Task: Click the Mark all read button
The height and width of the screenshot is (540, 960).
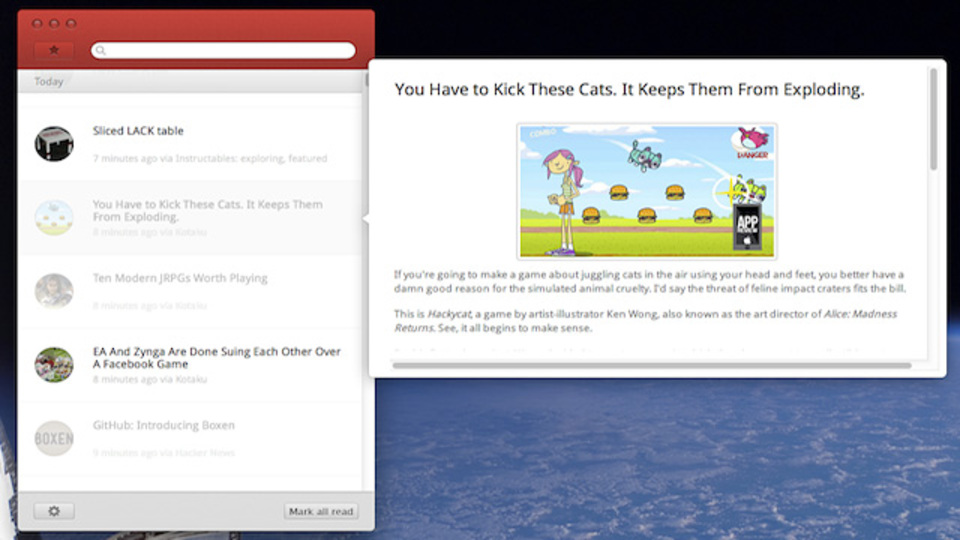Action: (x=321, y=511)
